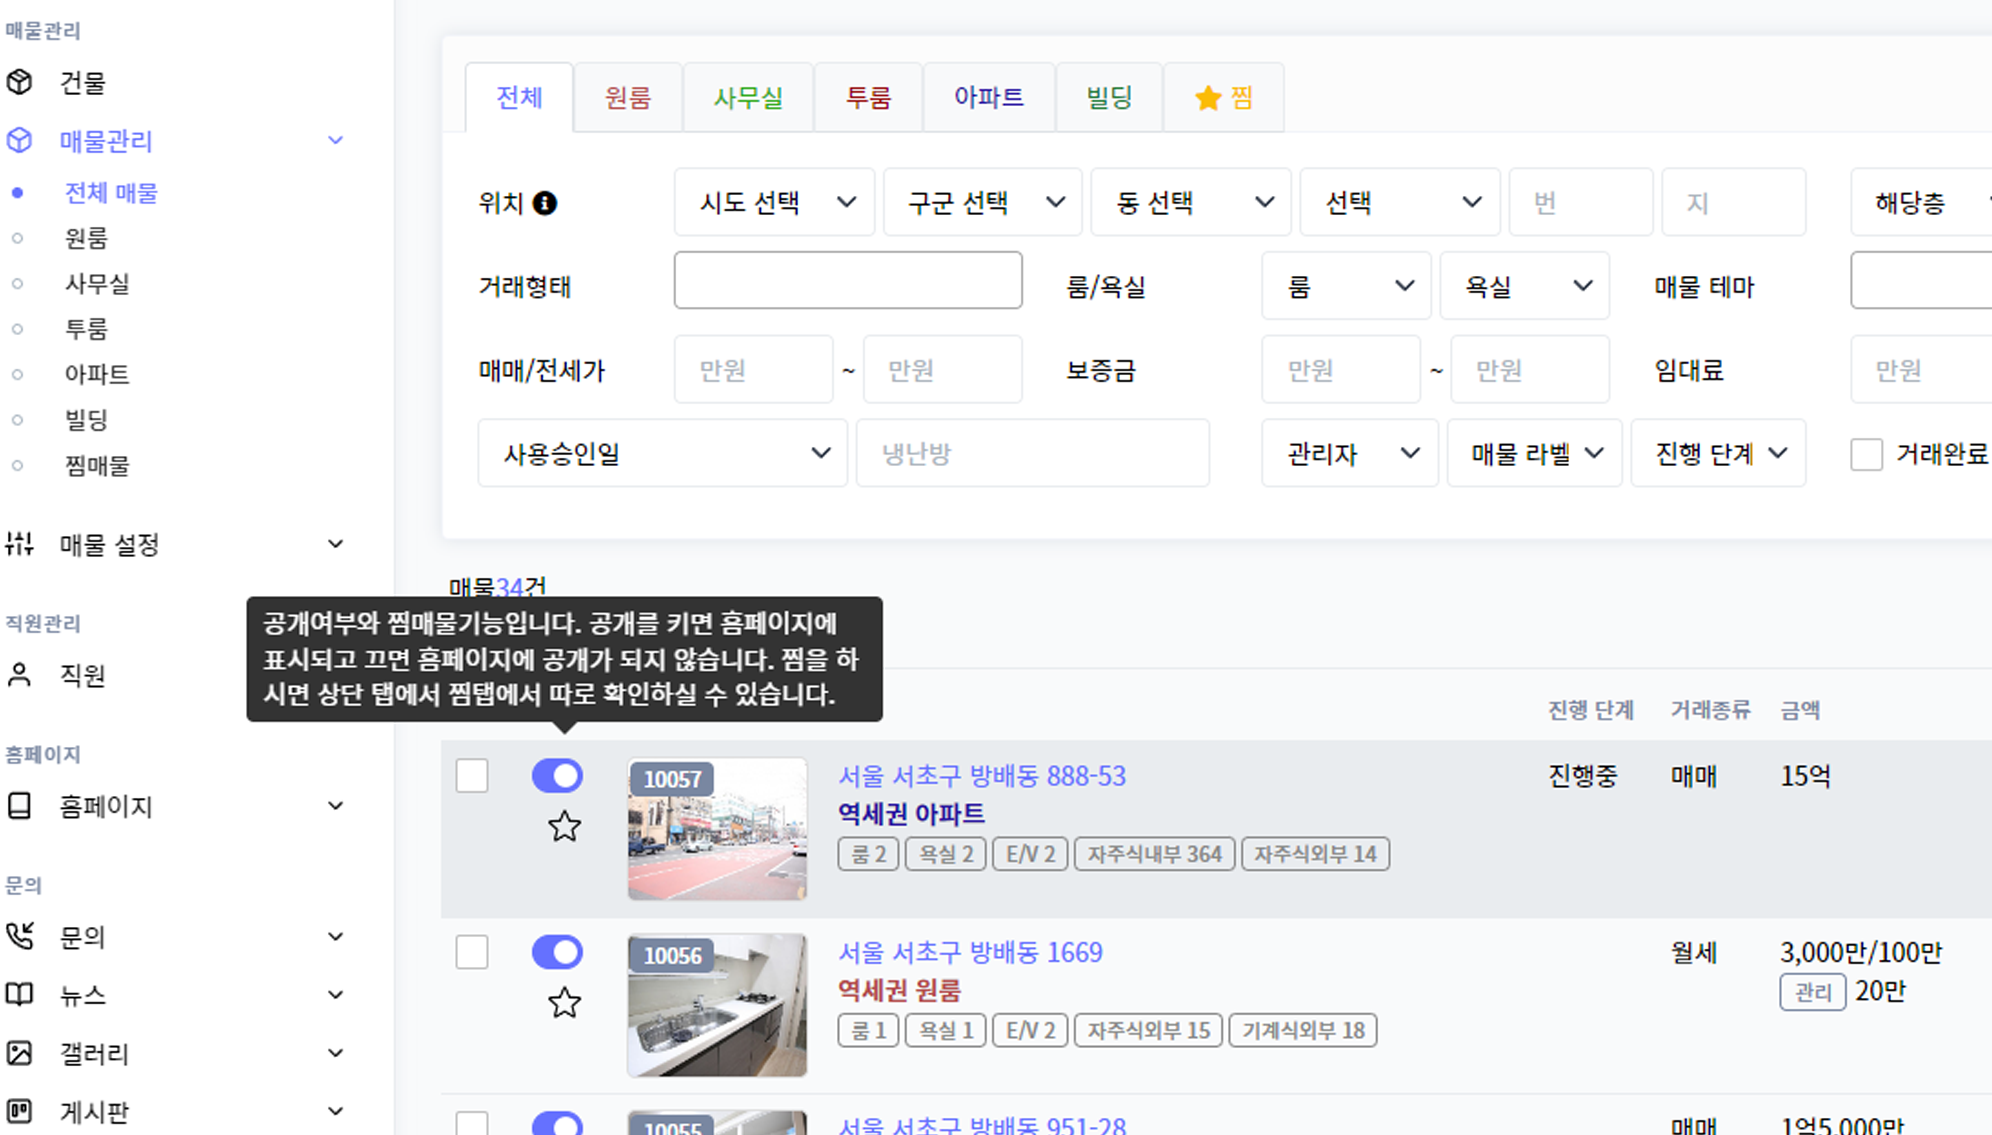This screenshot has width=1992, height=1135.
Task: Star the listing 10057 as favorite
Action: click(x=564, y=826)
